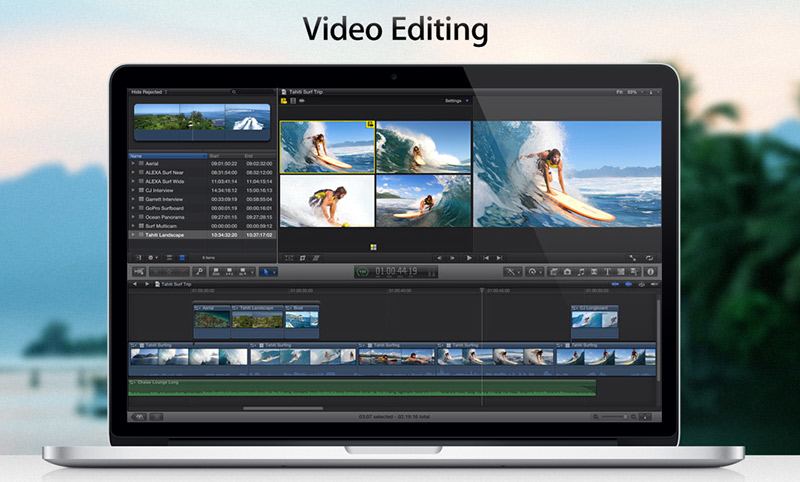Viewport: 800px width, 482px height.
Task: Connect clip to primary storyline
Action: point(216,272)
